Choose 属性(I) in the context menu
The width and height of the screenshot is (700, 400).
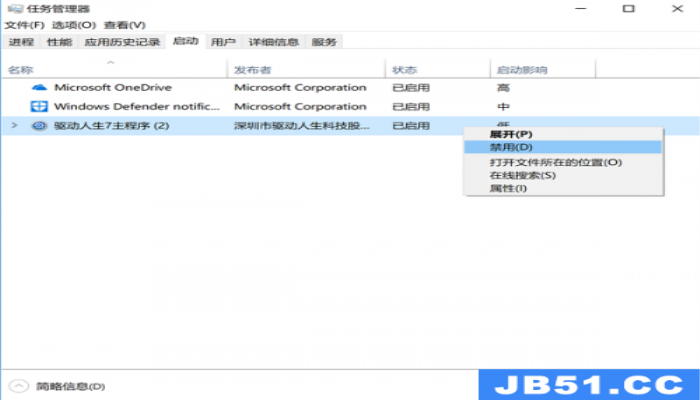click(563, 188)
